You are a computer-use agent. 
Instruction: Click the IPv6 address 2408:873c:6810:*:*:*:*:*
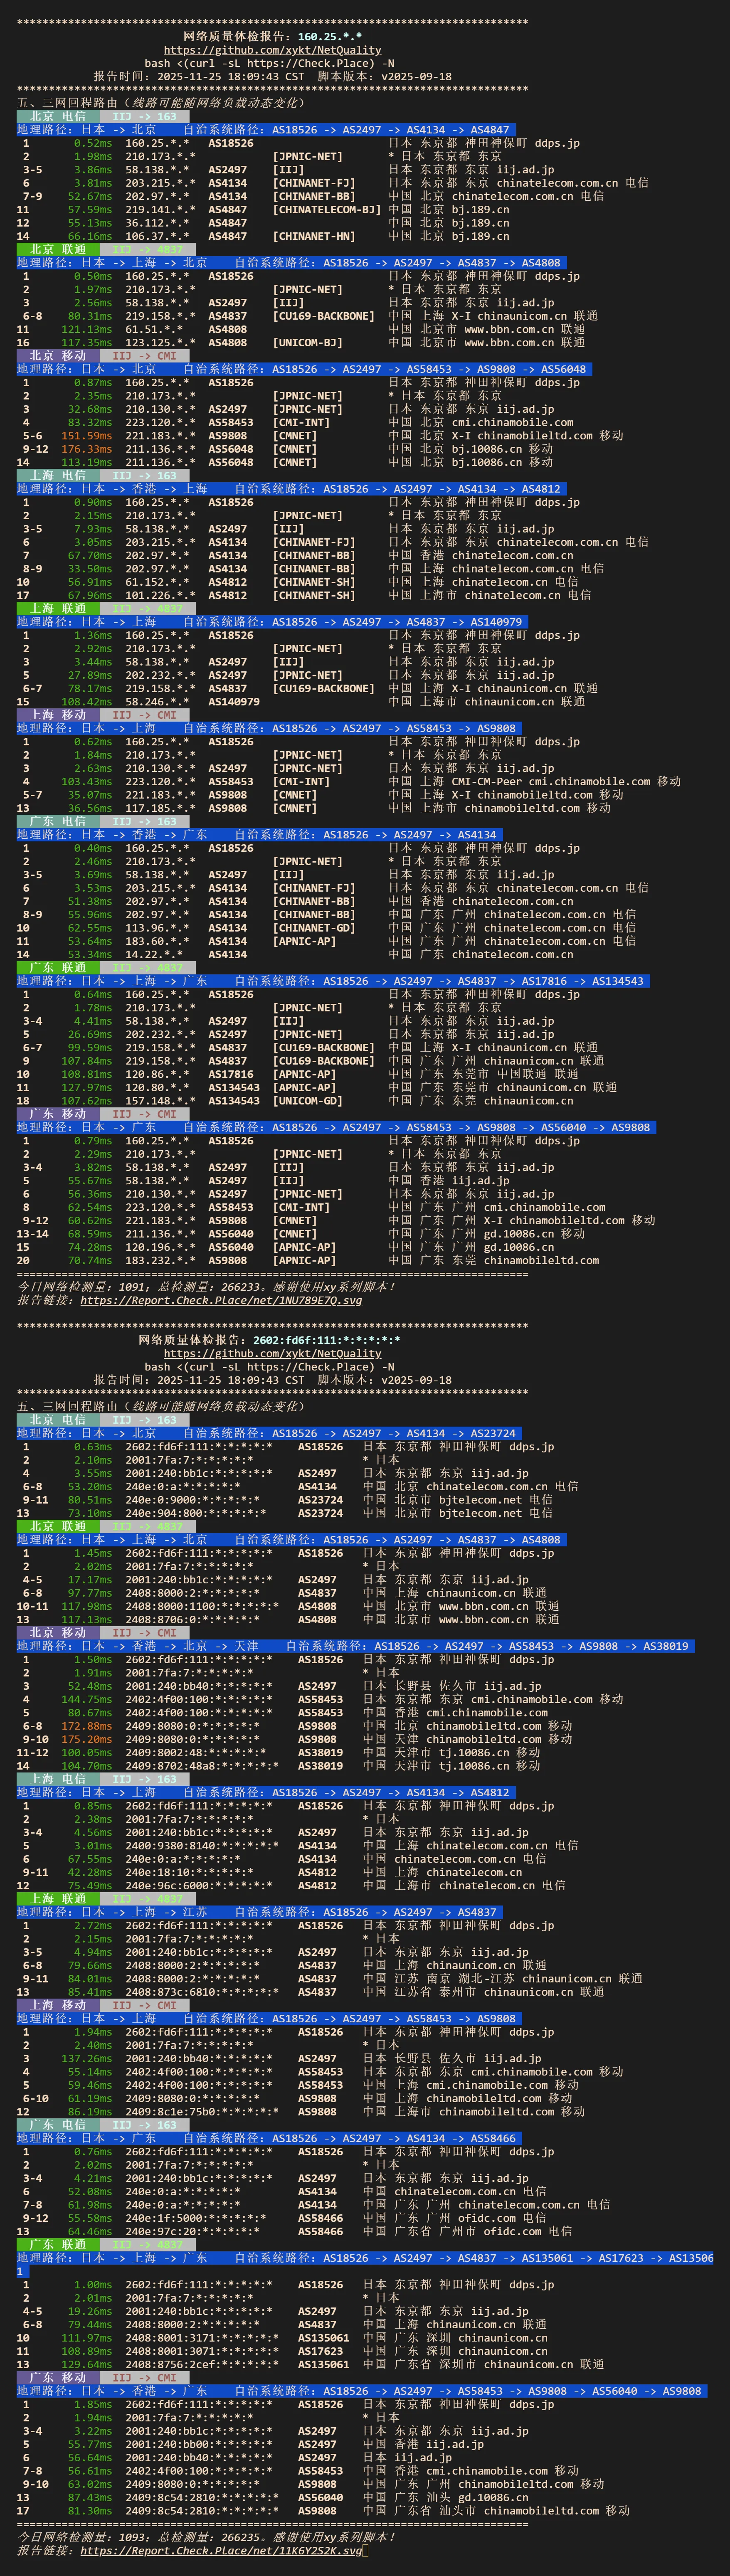(202, 1991)
